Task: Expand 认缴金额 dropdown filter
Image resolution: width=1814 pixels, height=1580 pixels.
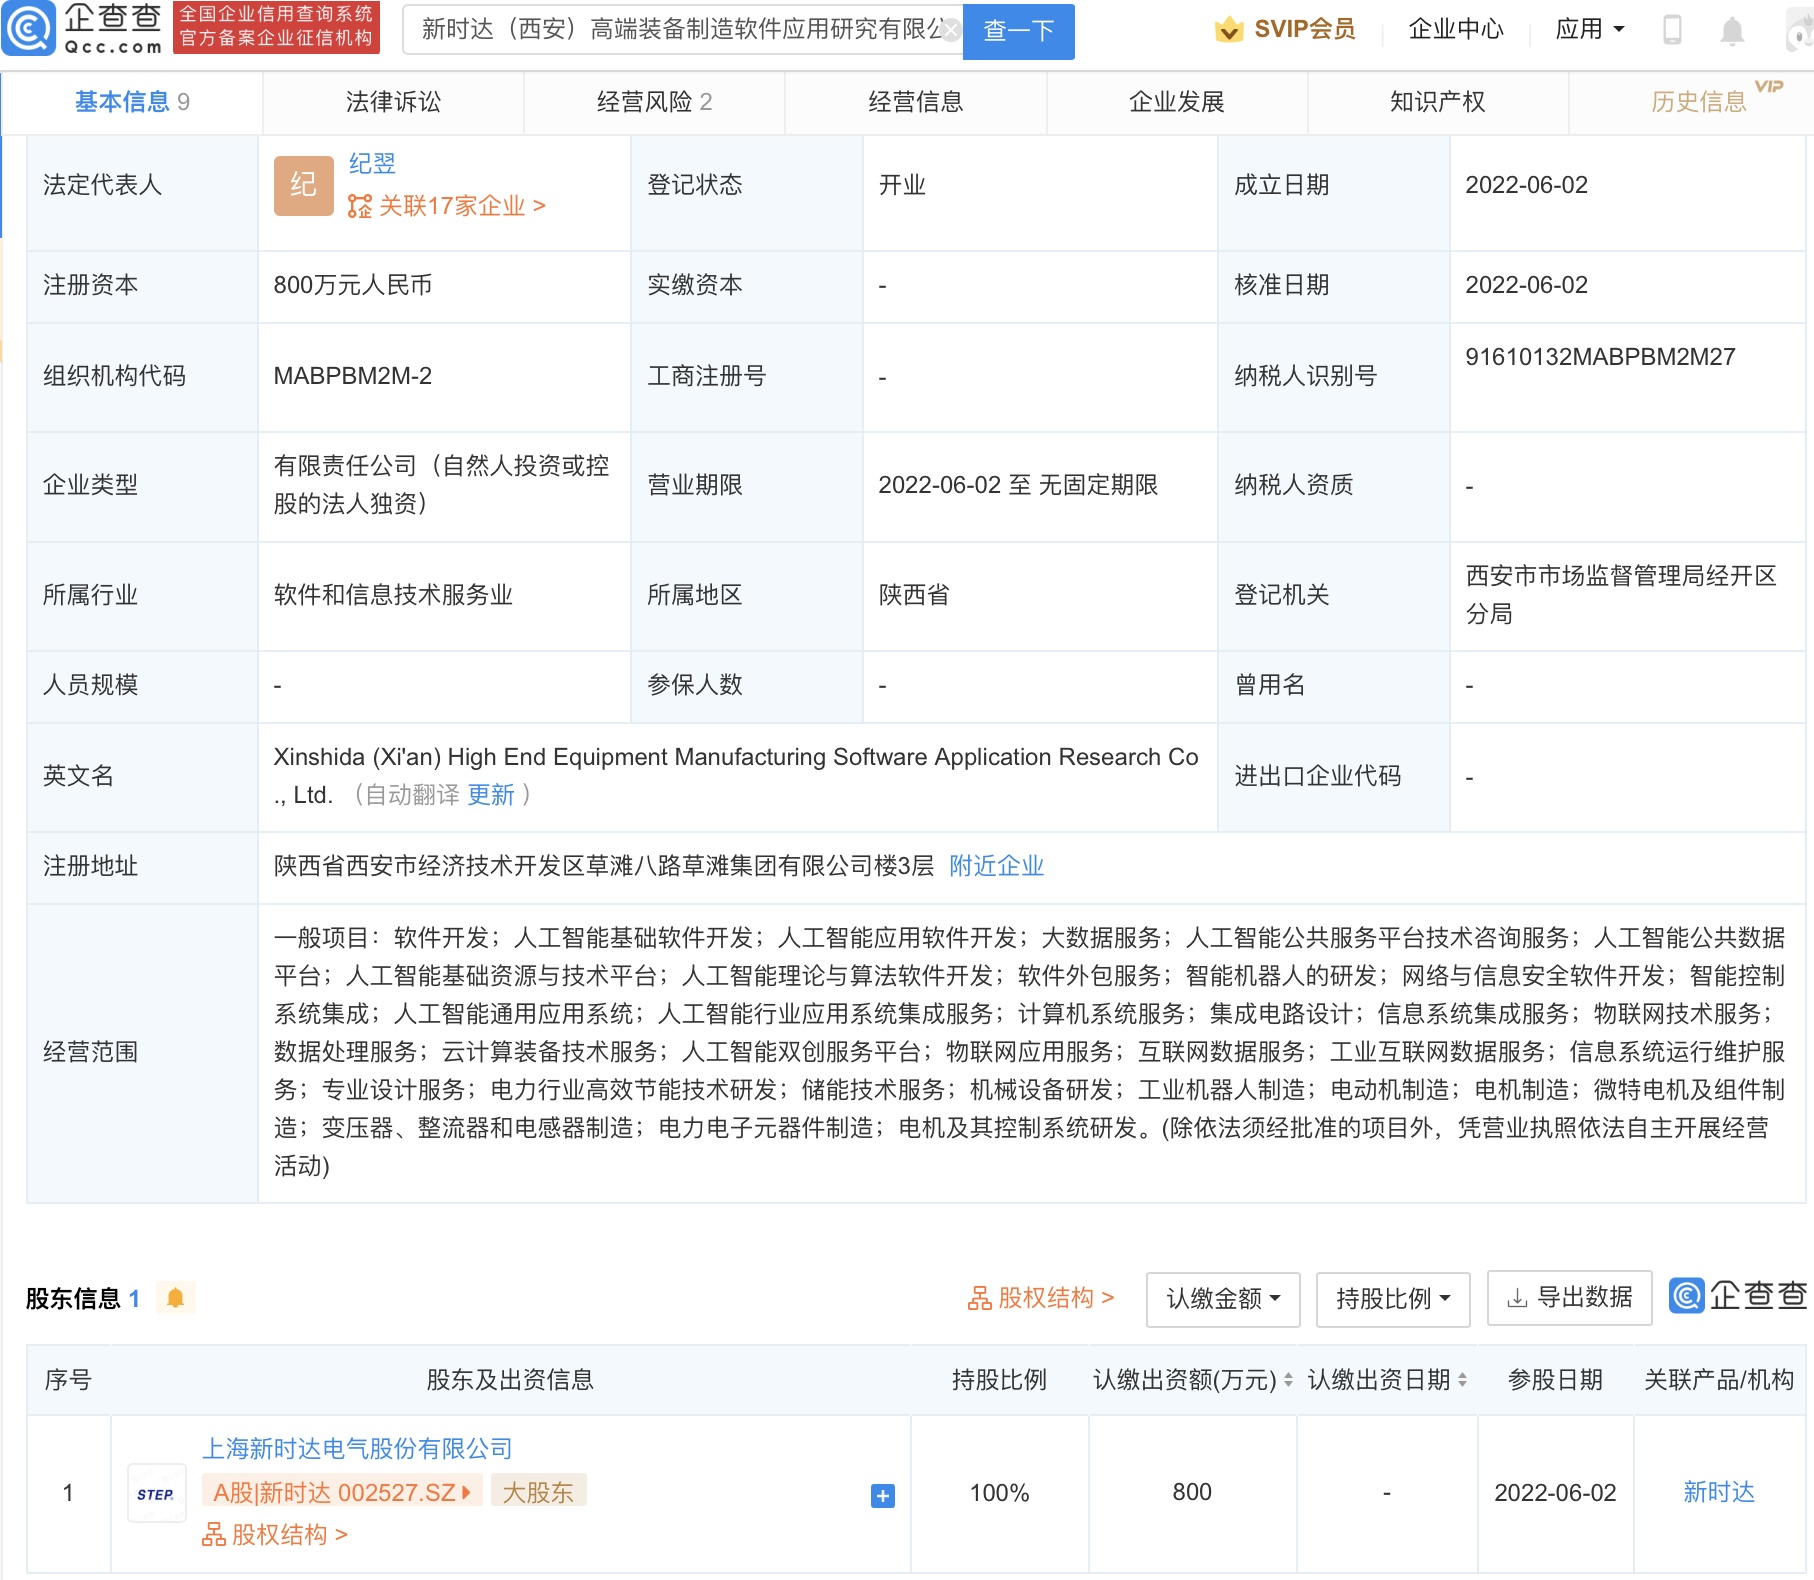Action: click(1223, 1299)
